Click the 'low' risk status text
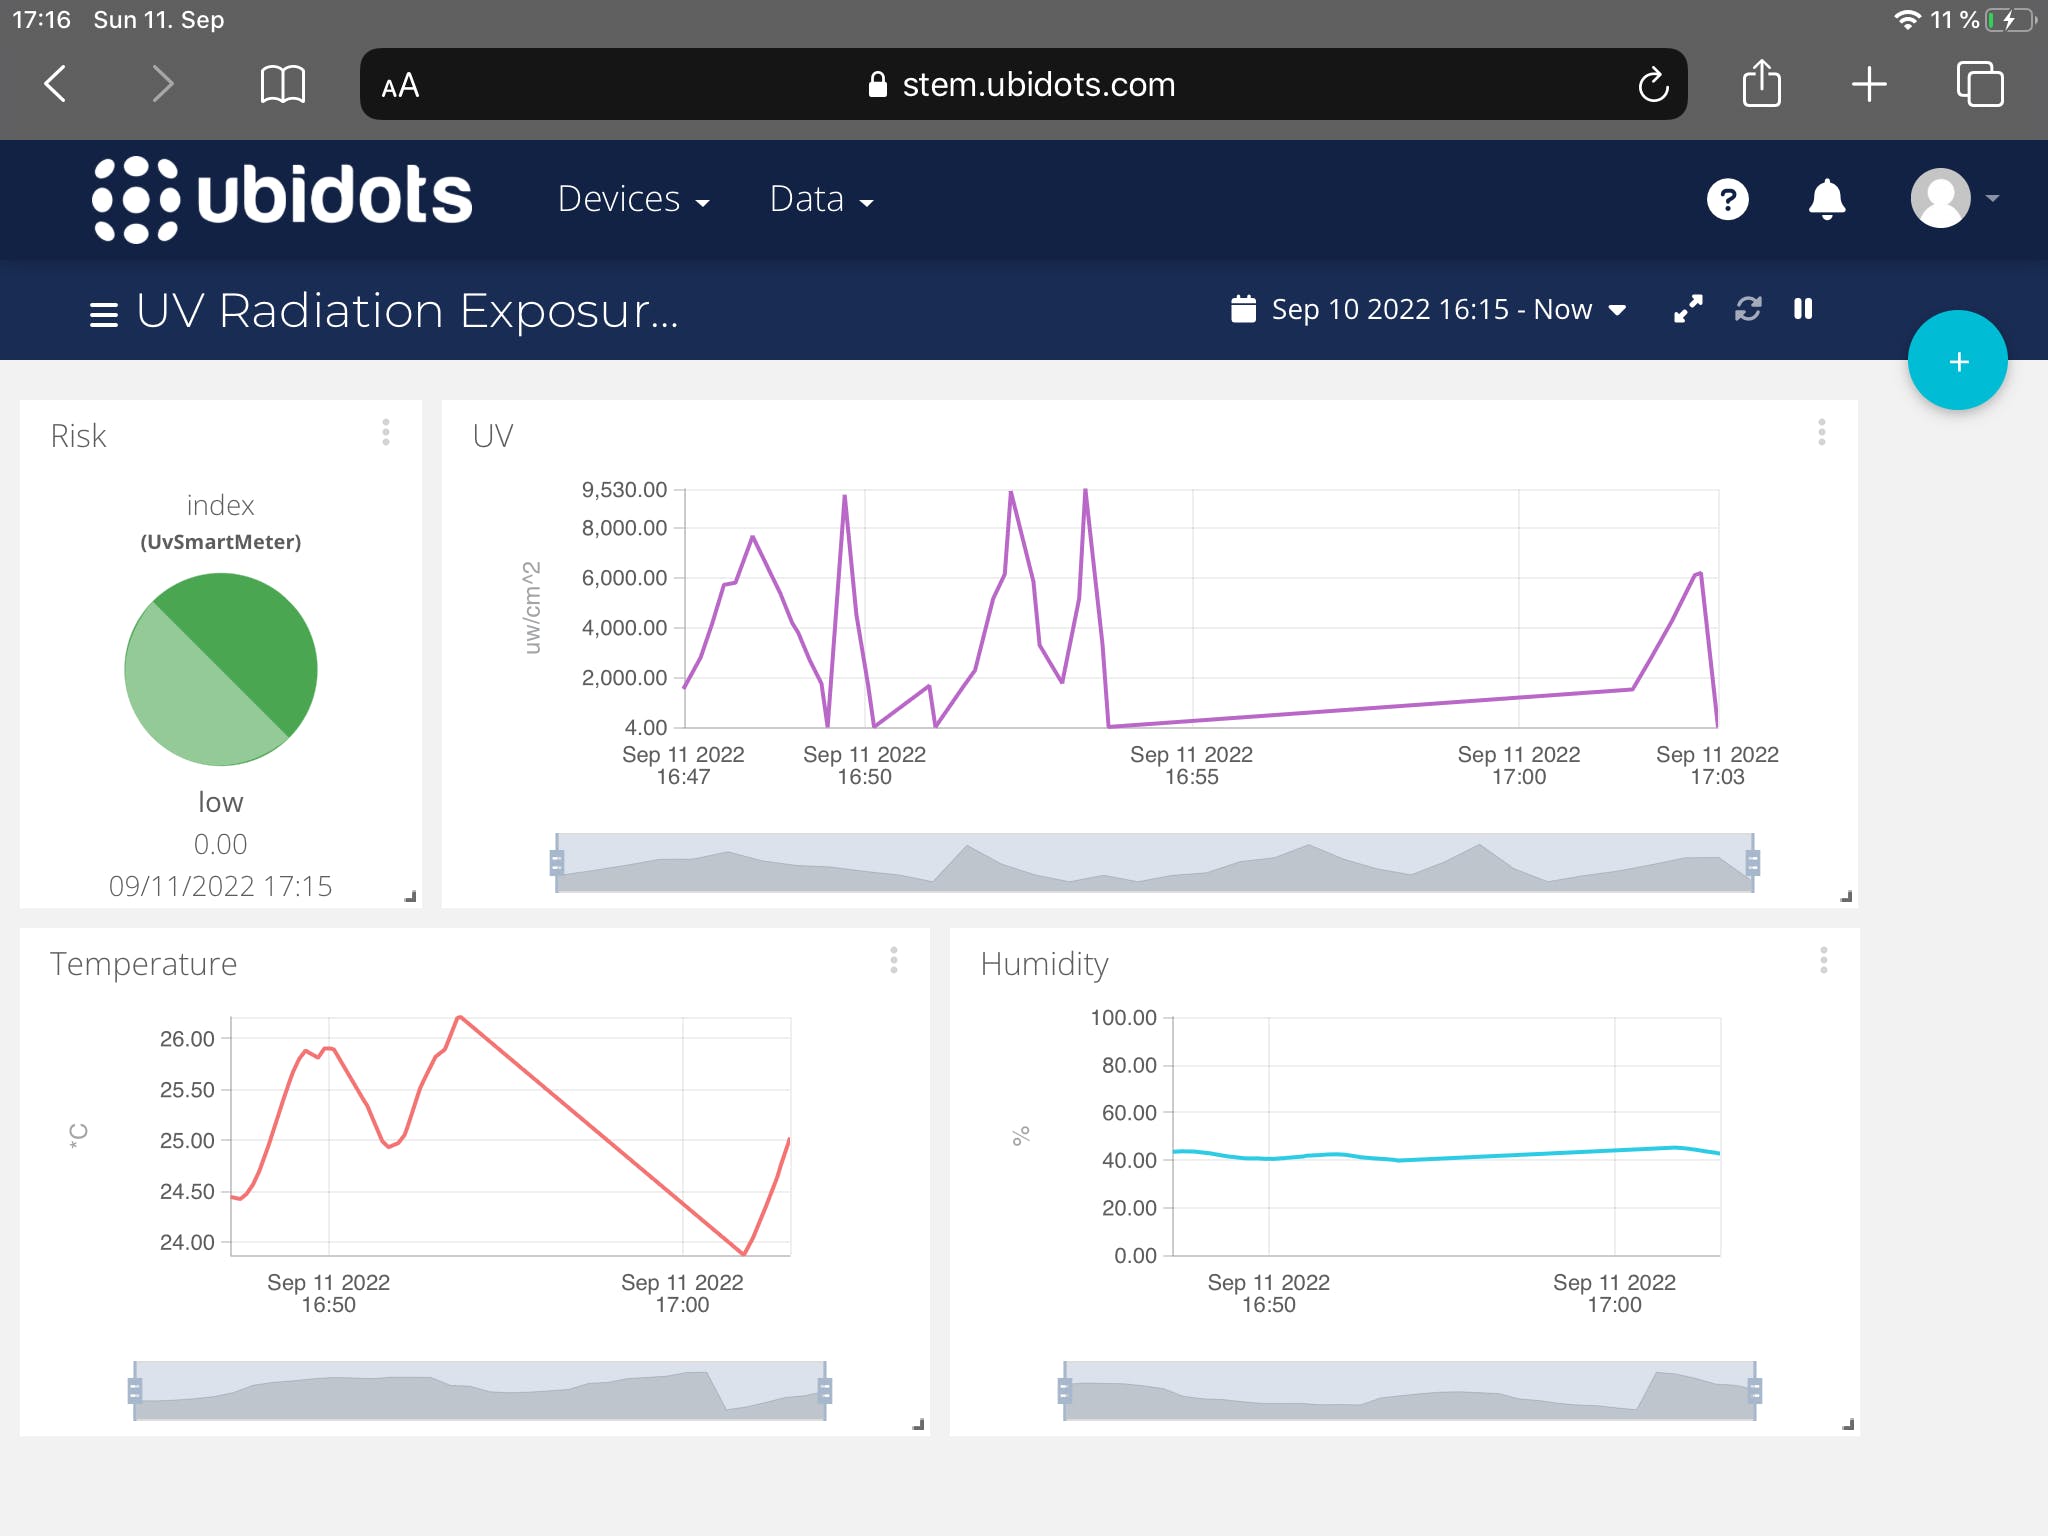This screenshot has width=2048, height=1536. tap(221, 802)
